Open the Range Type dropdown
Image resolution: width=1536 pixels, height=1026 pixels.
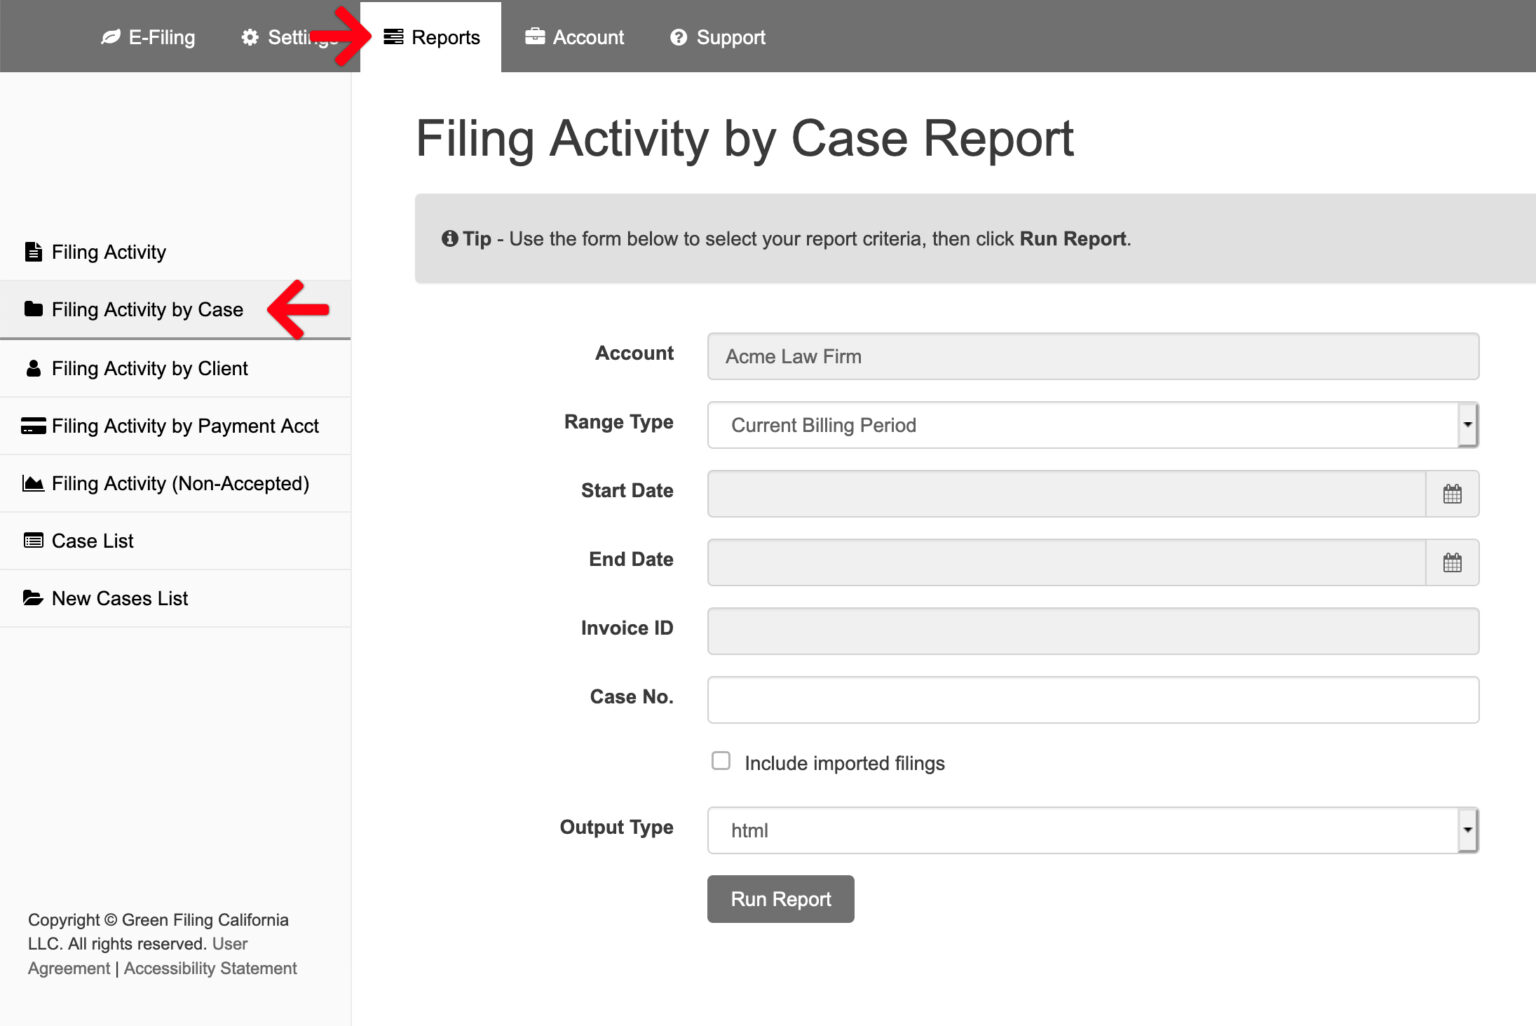1466,424
